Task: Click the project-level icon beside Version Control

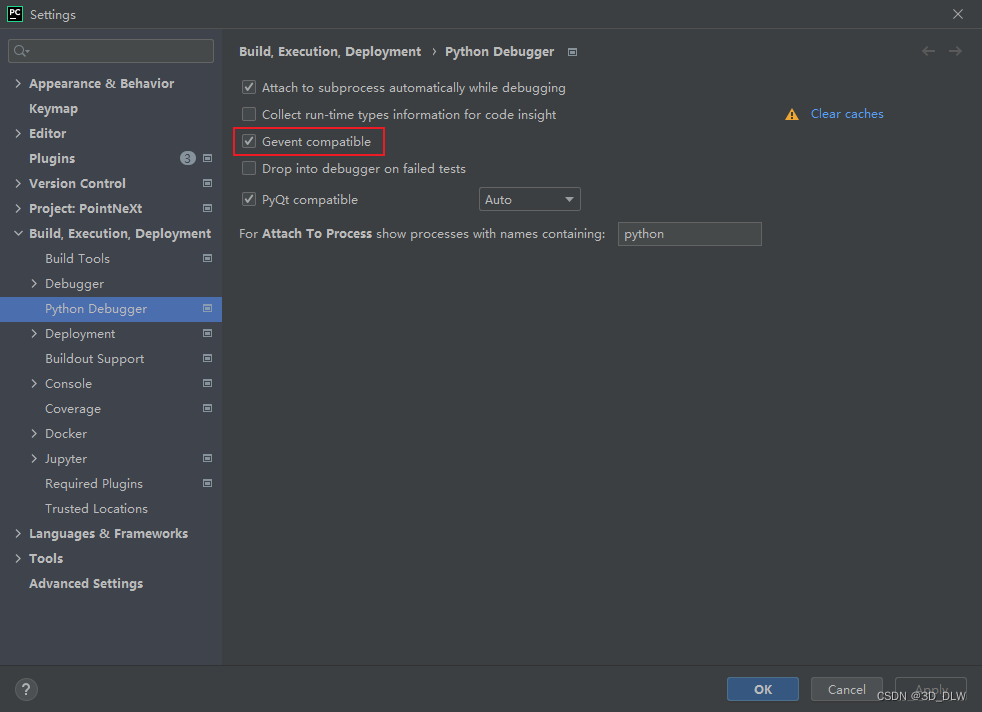Action: (x=207, y=183)
